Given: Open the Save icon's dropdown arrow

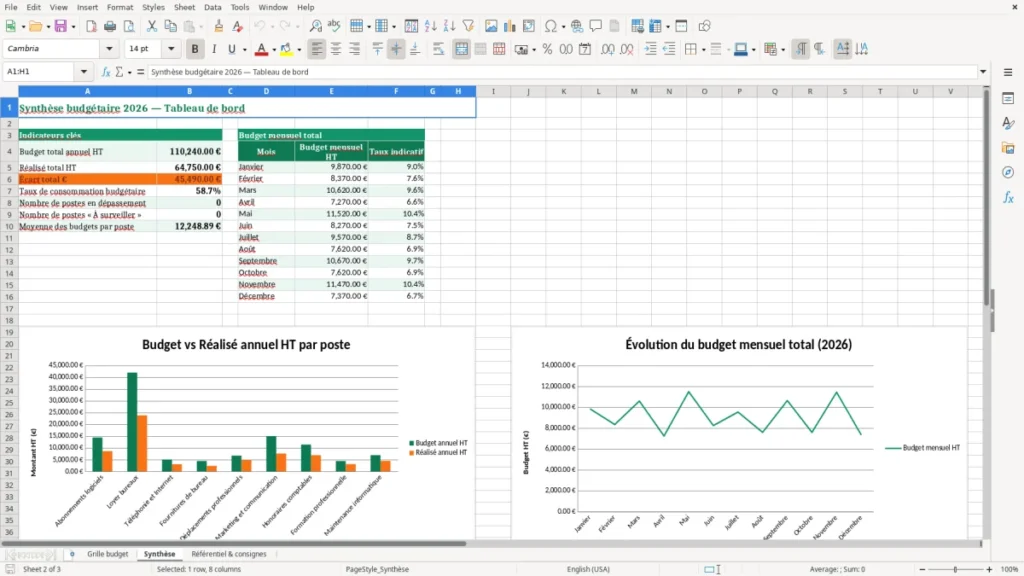Looking at the screenshot, I should click(73, 27).
